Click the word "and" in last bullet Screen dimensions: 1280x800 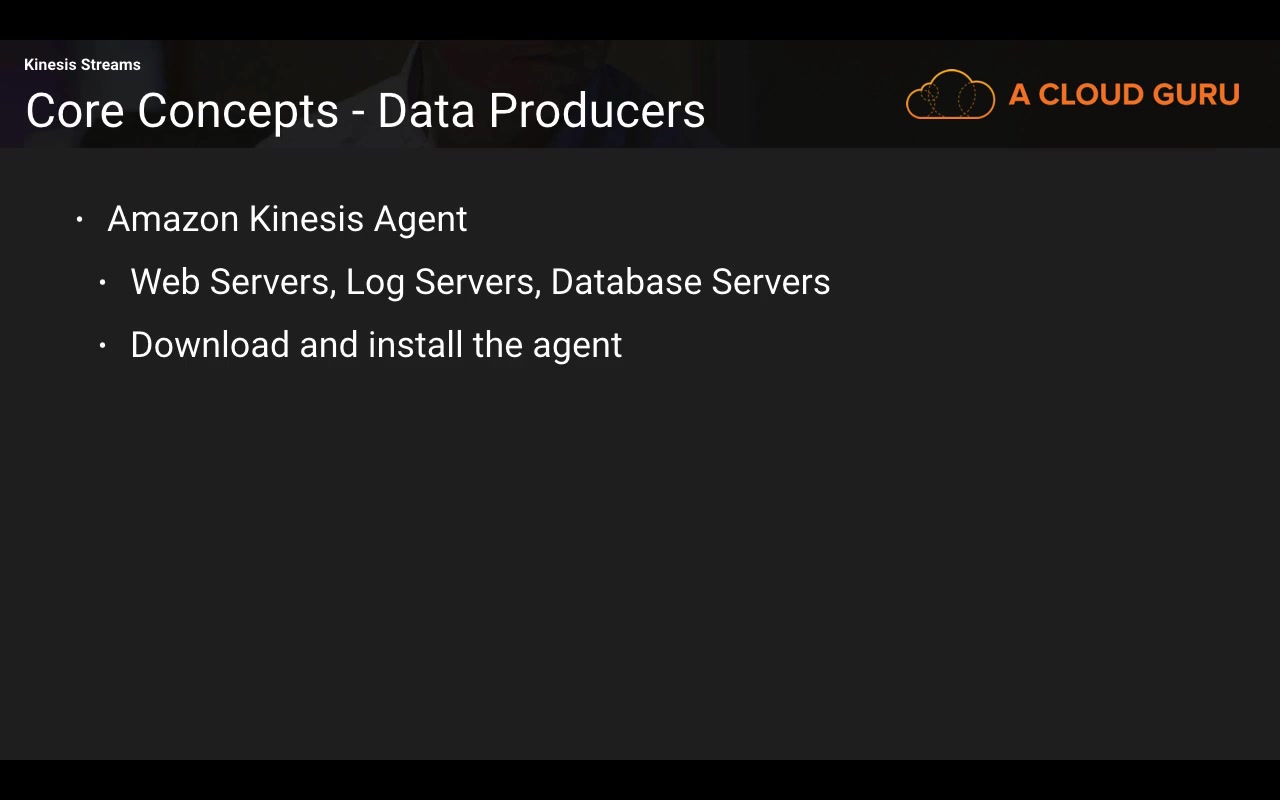click(x=328, y=345)
